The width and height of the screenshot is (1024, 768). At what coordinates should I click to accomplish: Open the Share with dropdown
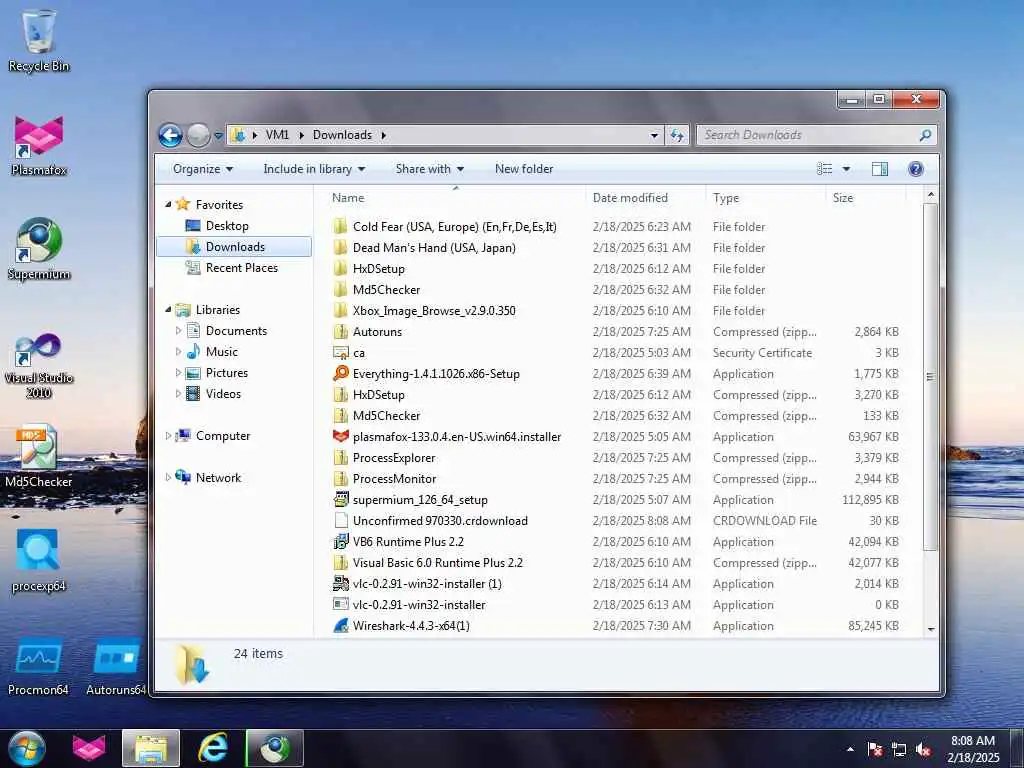(430, 169)
